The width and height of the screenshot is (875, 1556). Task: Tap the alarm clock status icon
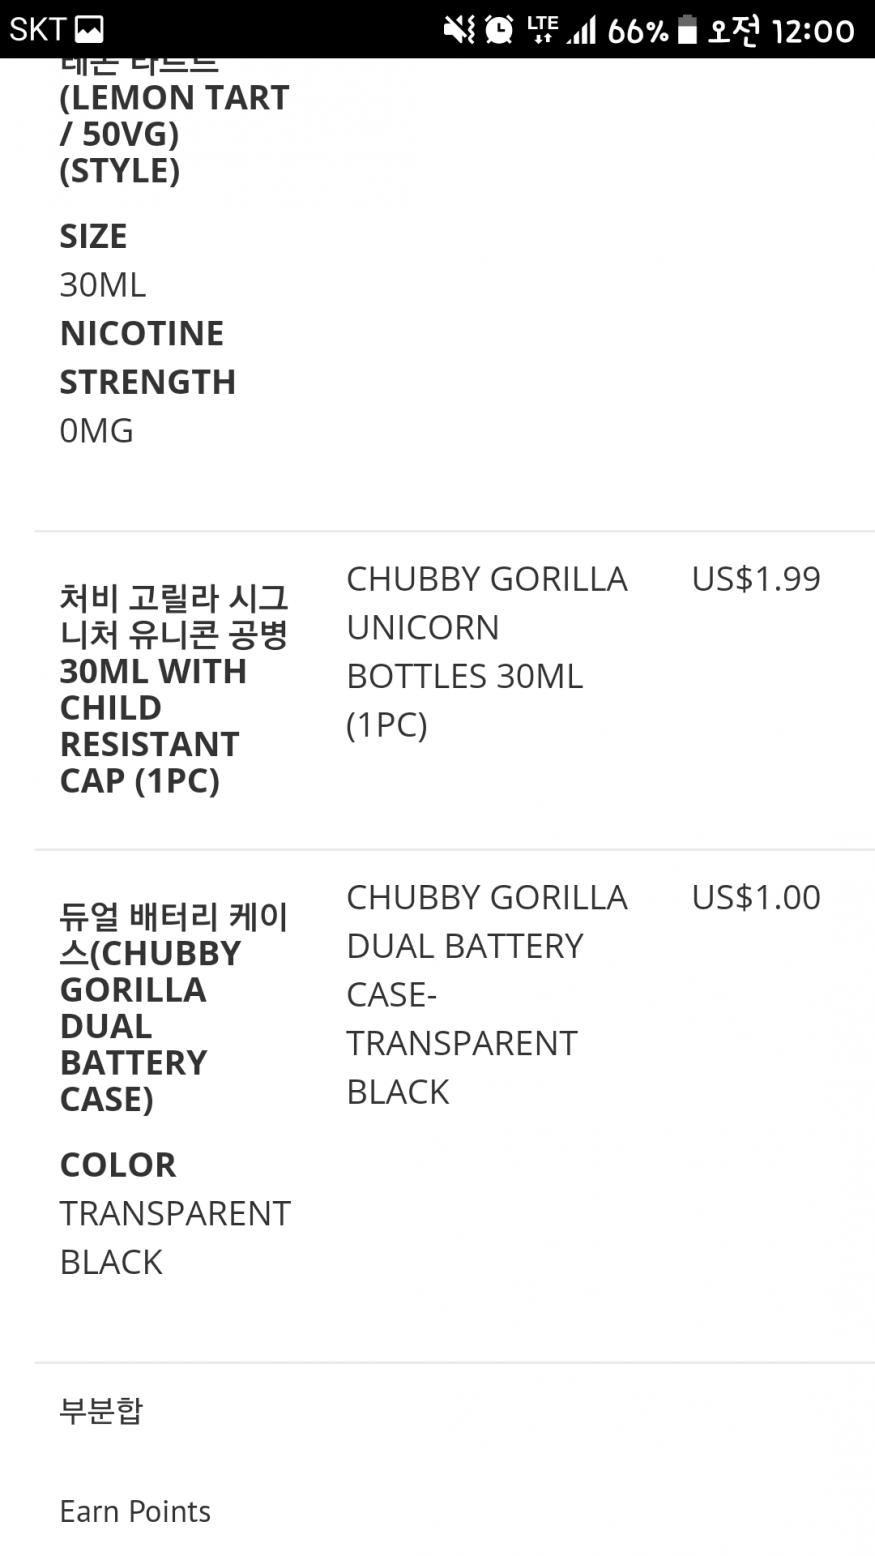[x=499, y=30]
